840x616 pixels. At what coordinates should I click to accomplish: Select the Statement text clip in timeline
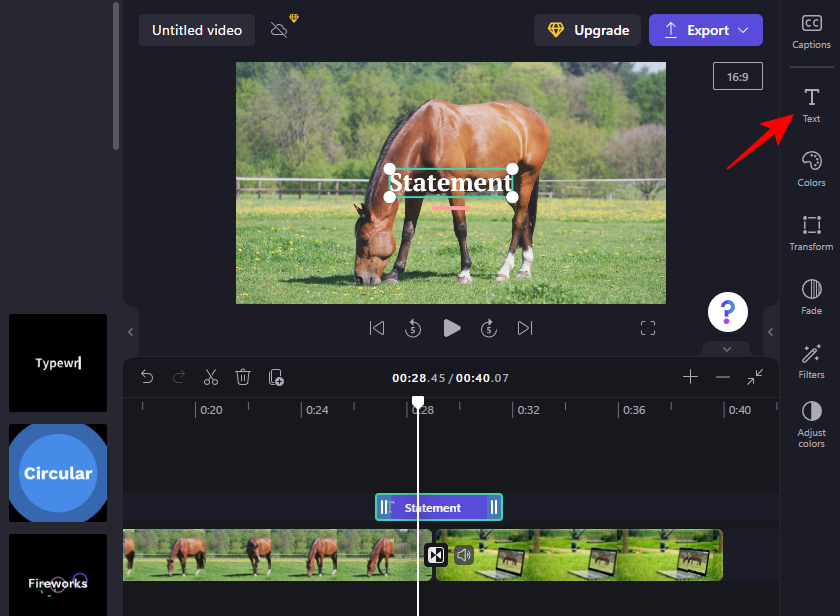[438, 507]
